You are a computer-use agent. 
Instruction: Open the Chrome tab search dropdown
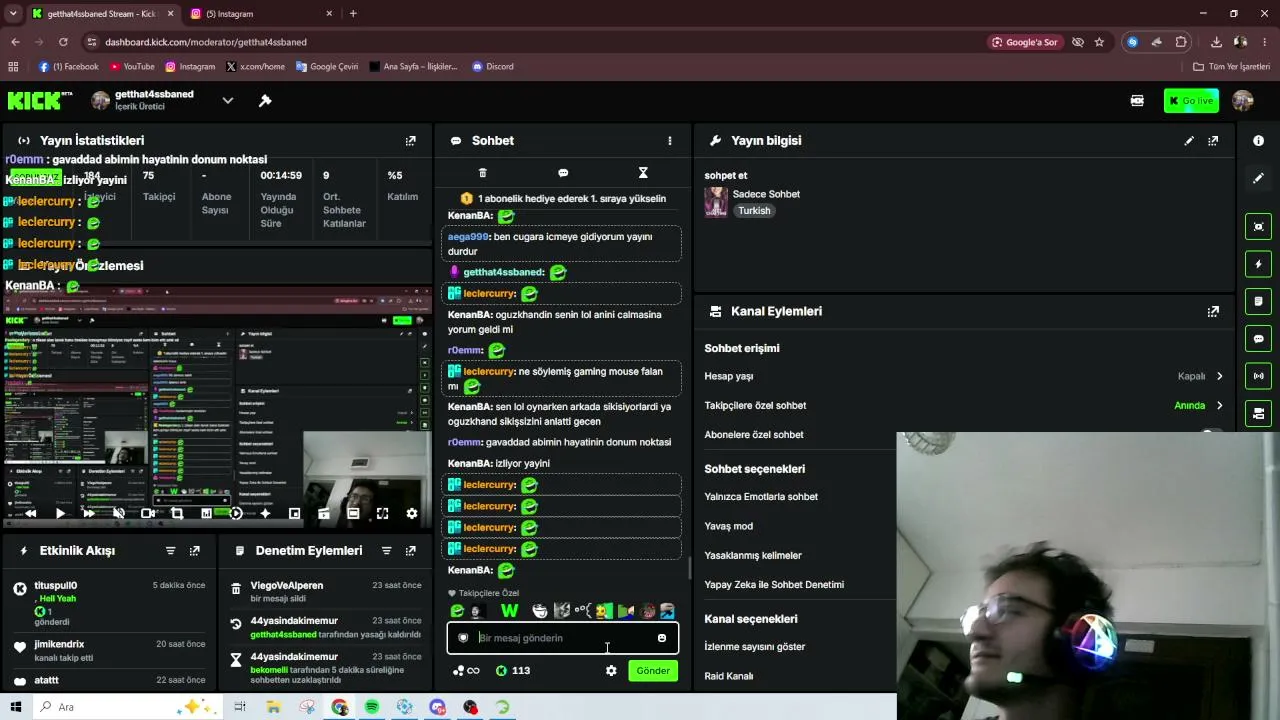(x=13, y=14)
